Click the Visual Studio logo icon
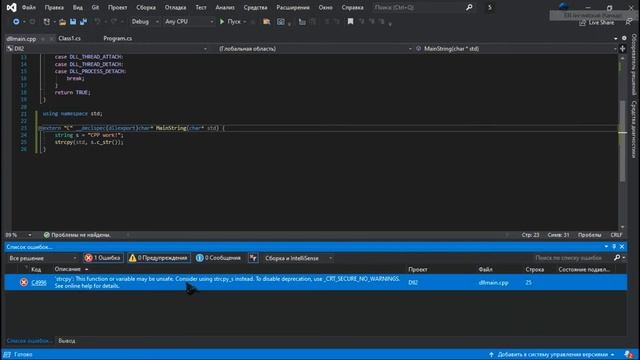640x360 pixels. point(11,7)
